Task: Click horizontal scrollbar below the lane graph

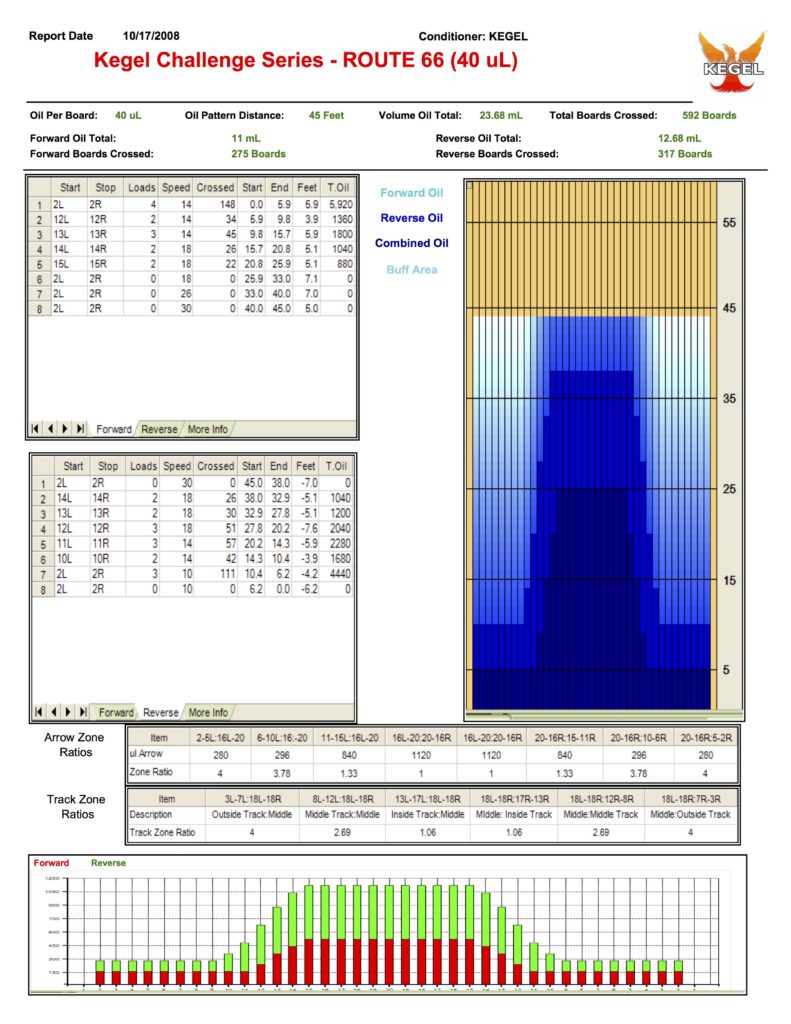Action: click(604, 714)
